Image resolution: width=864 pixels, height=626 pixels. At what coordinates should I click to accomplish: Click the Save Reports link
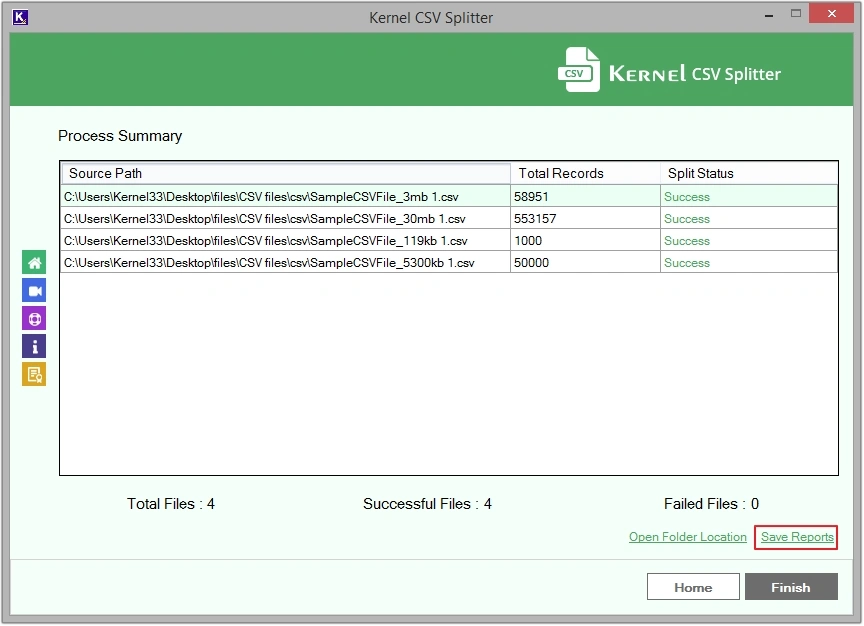pyautogui.click(x=795, y=537)
